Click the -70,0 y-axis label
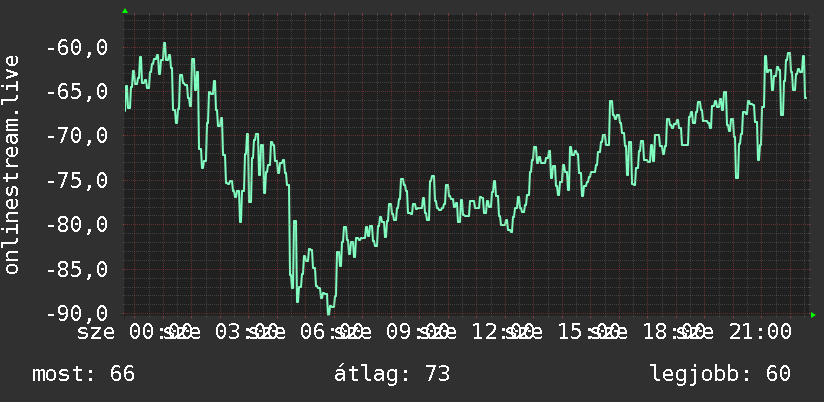The height and width of the screenshot is (402, 824). (77, 136)
